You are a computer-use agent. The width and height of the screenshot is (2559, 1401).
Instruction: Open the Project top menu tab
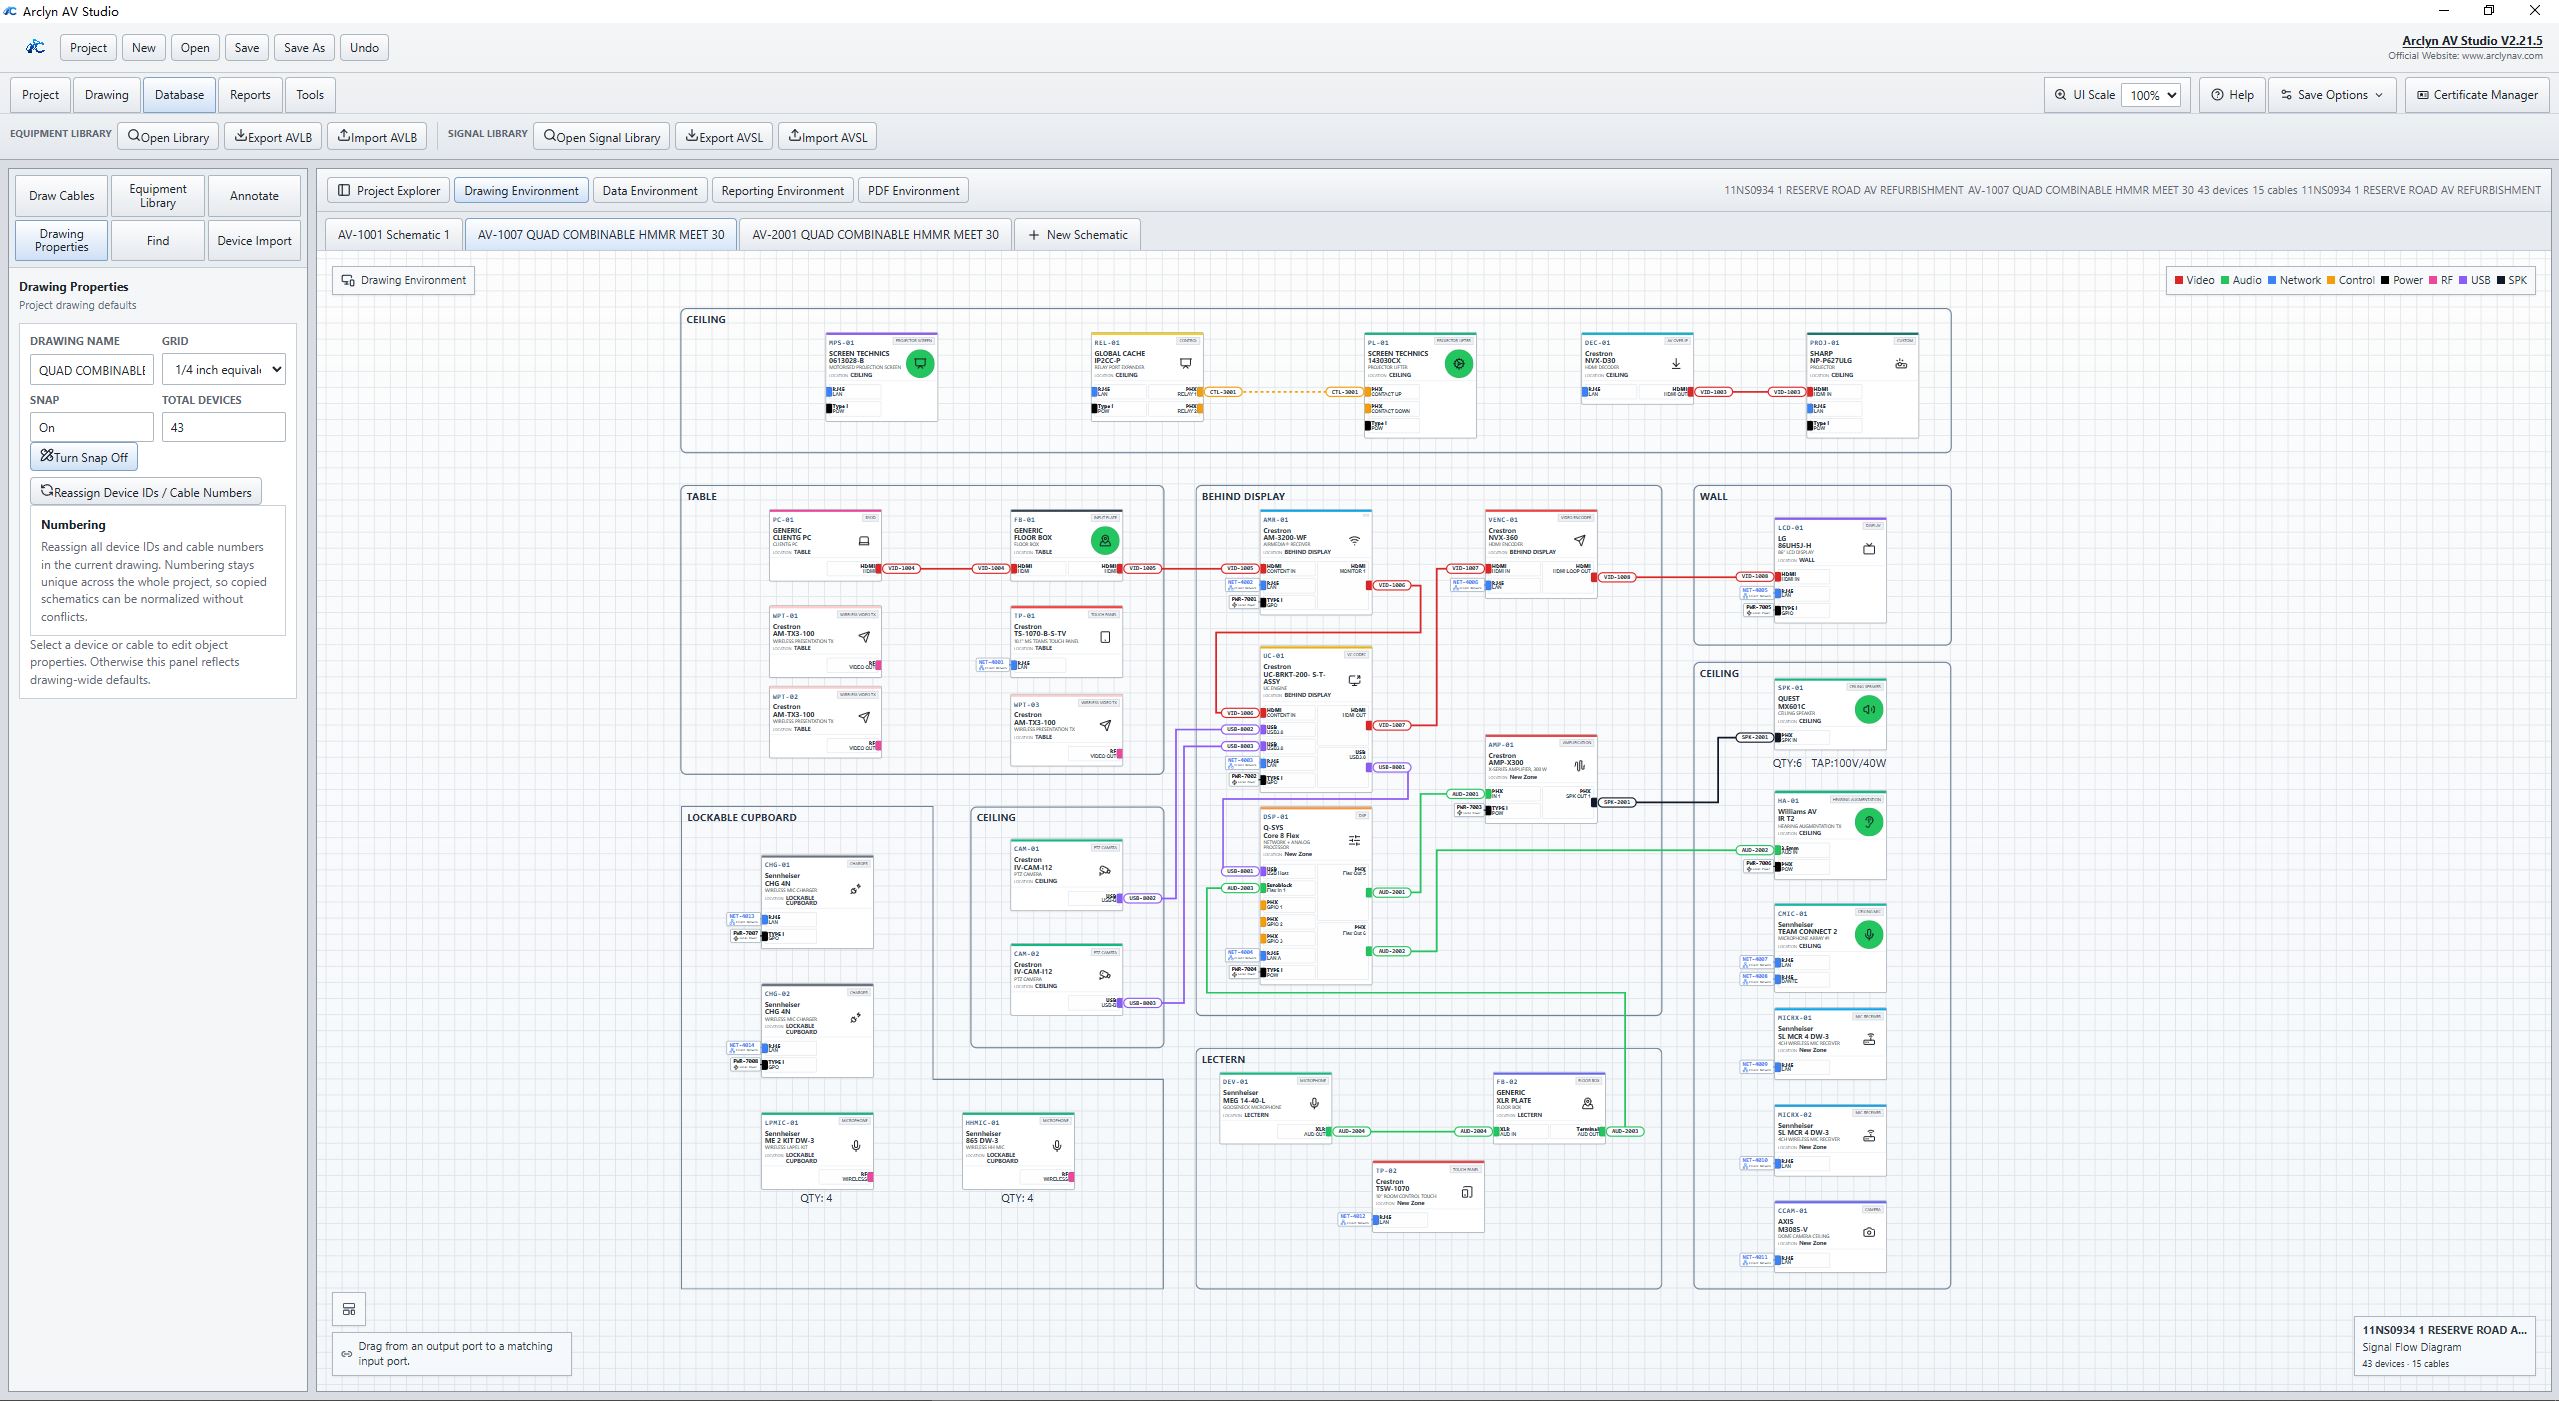40,95
